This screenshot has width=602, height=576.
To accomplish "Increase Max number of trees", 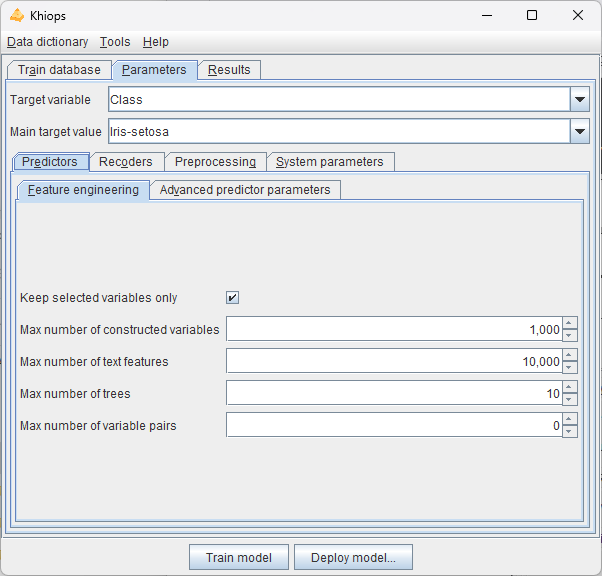I will 569,387.
